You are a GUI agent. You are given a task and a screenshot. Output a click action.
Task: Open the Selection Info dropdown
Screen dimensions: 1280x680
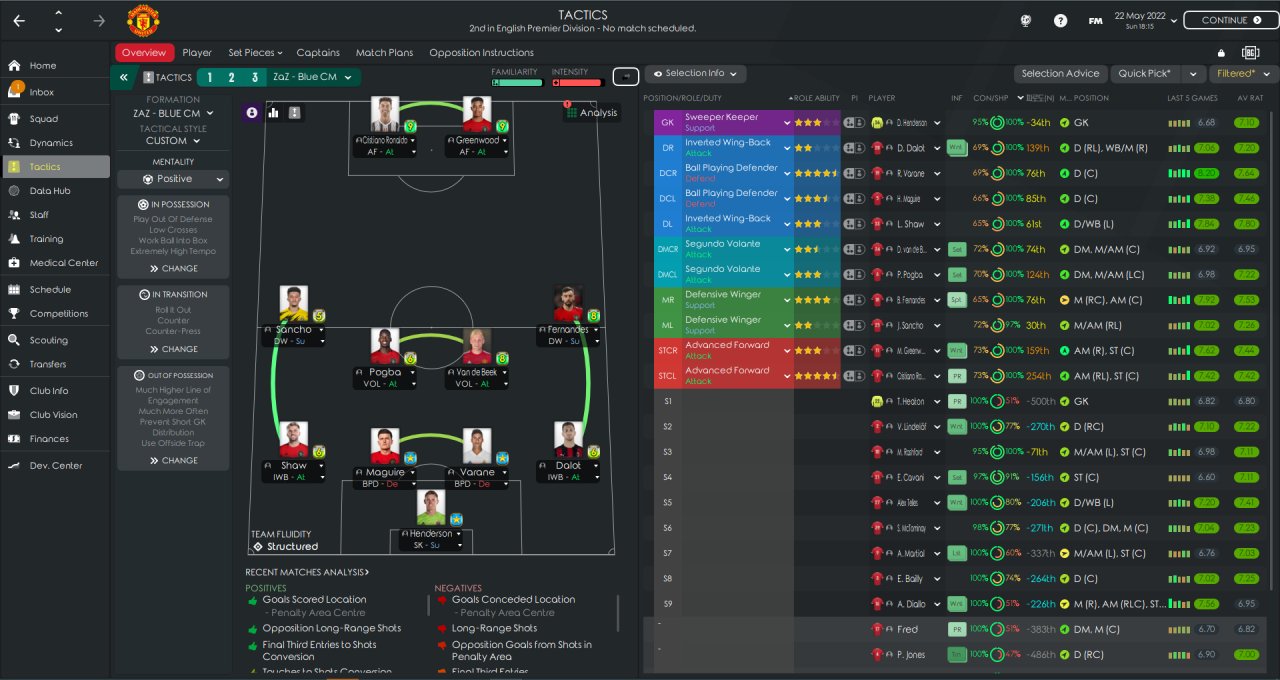point(695,73)
